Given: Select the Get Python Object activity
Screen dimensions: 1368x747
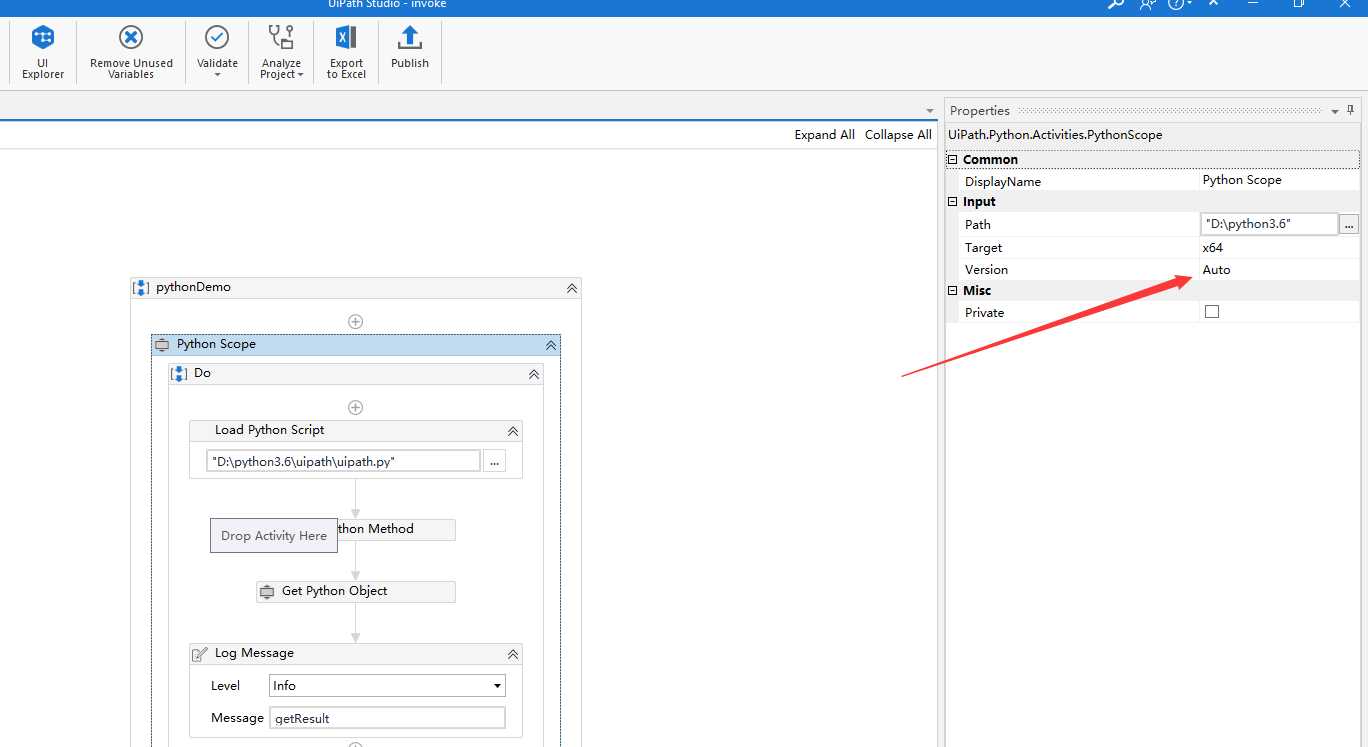Looking at the screenshot, I should pos(355,592).
